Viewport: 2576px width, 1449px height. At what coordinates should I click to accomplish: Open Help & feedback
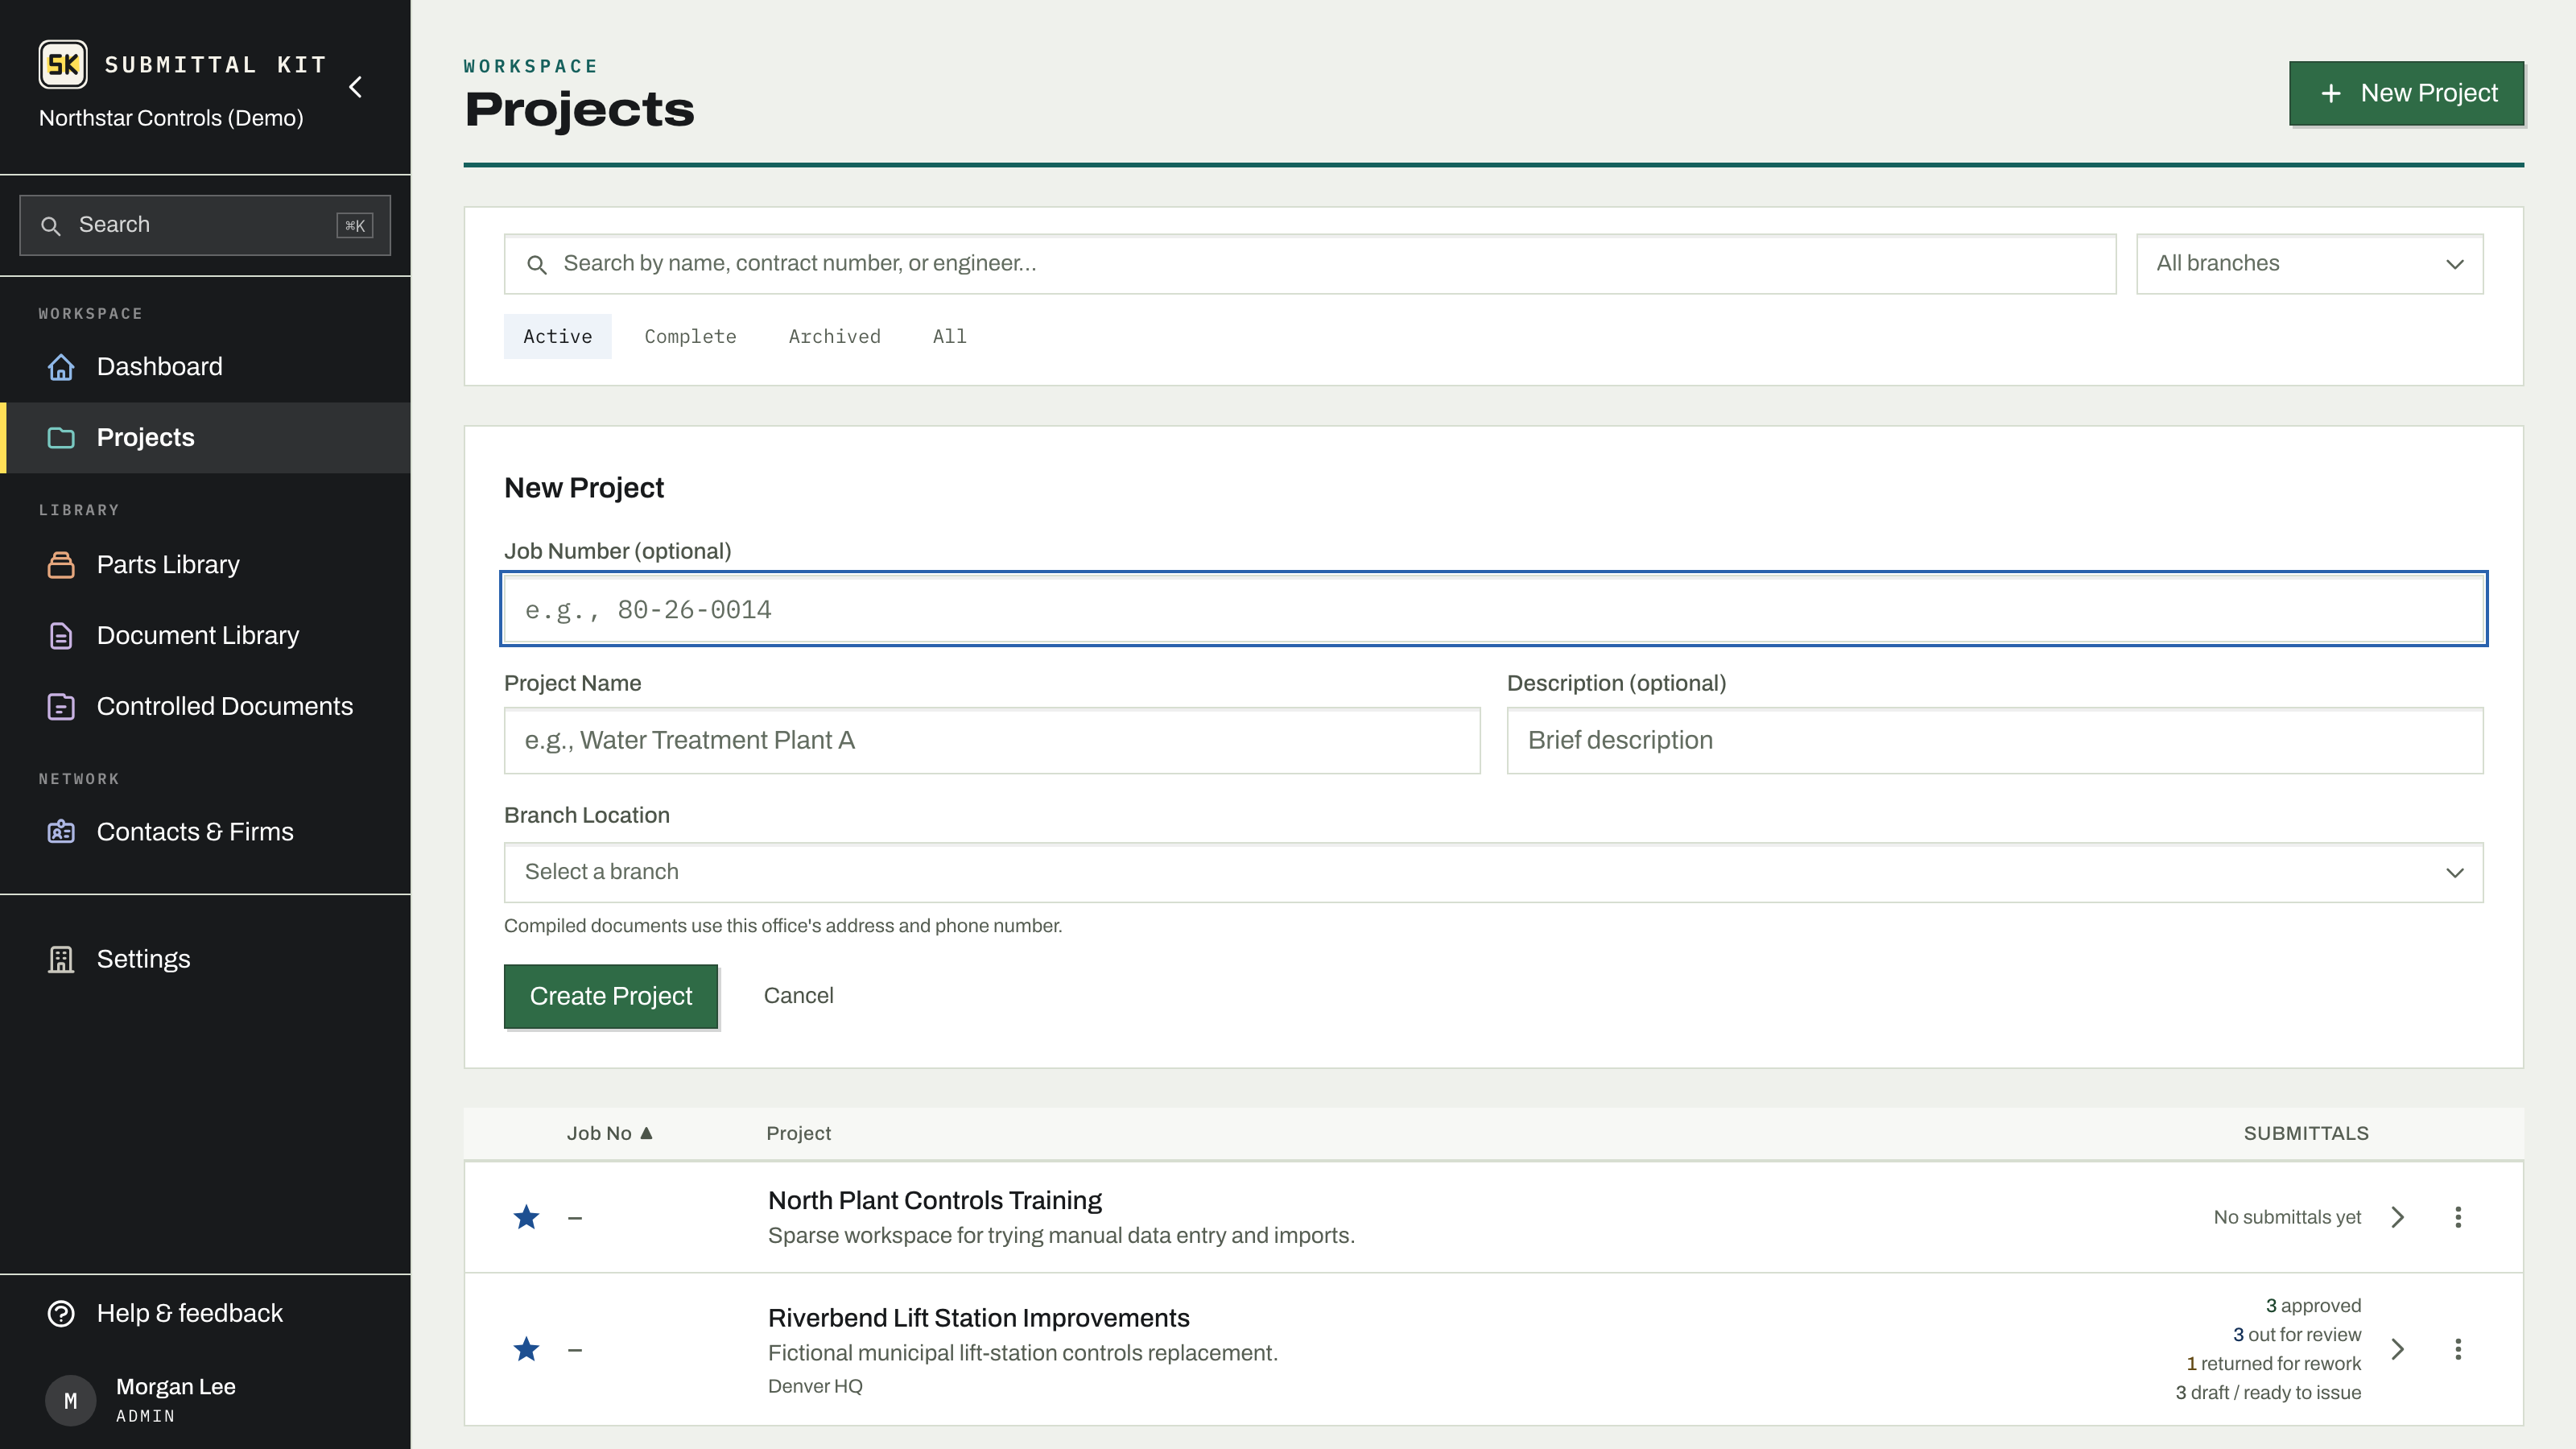(x=205, y=1313)
